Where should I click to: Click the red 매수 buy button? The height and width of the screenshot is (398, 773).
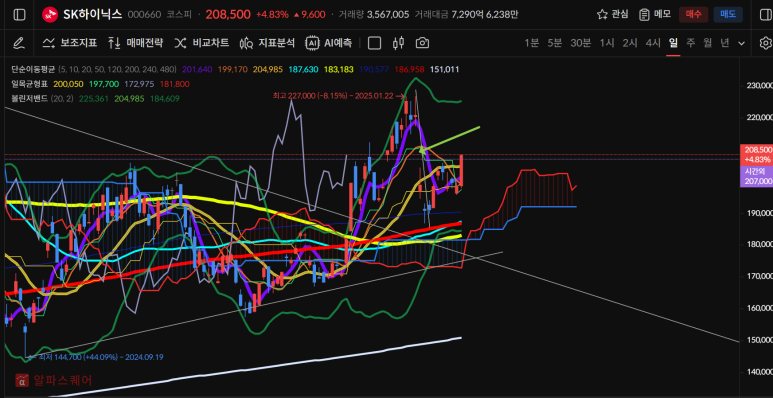[693, 14]
